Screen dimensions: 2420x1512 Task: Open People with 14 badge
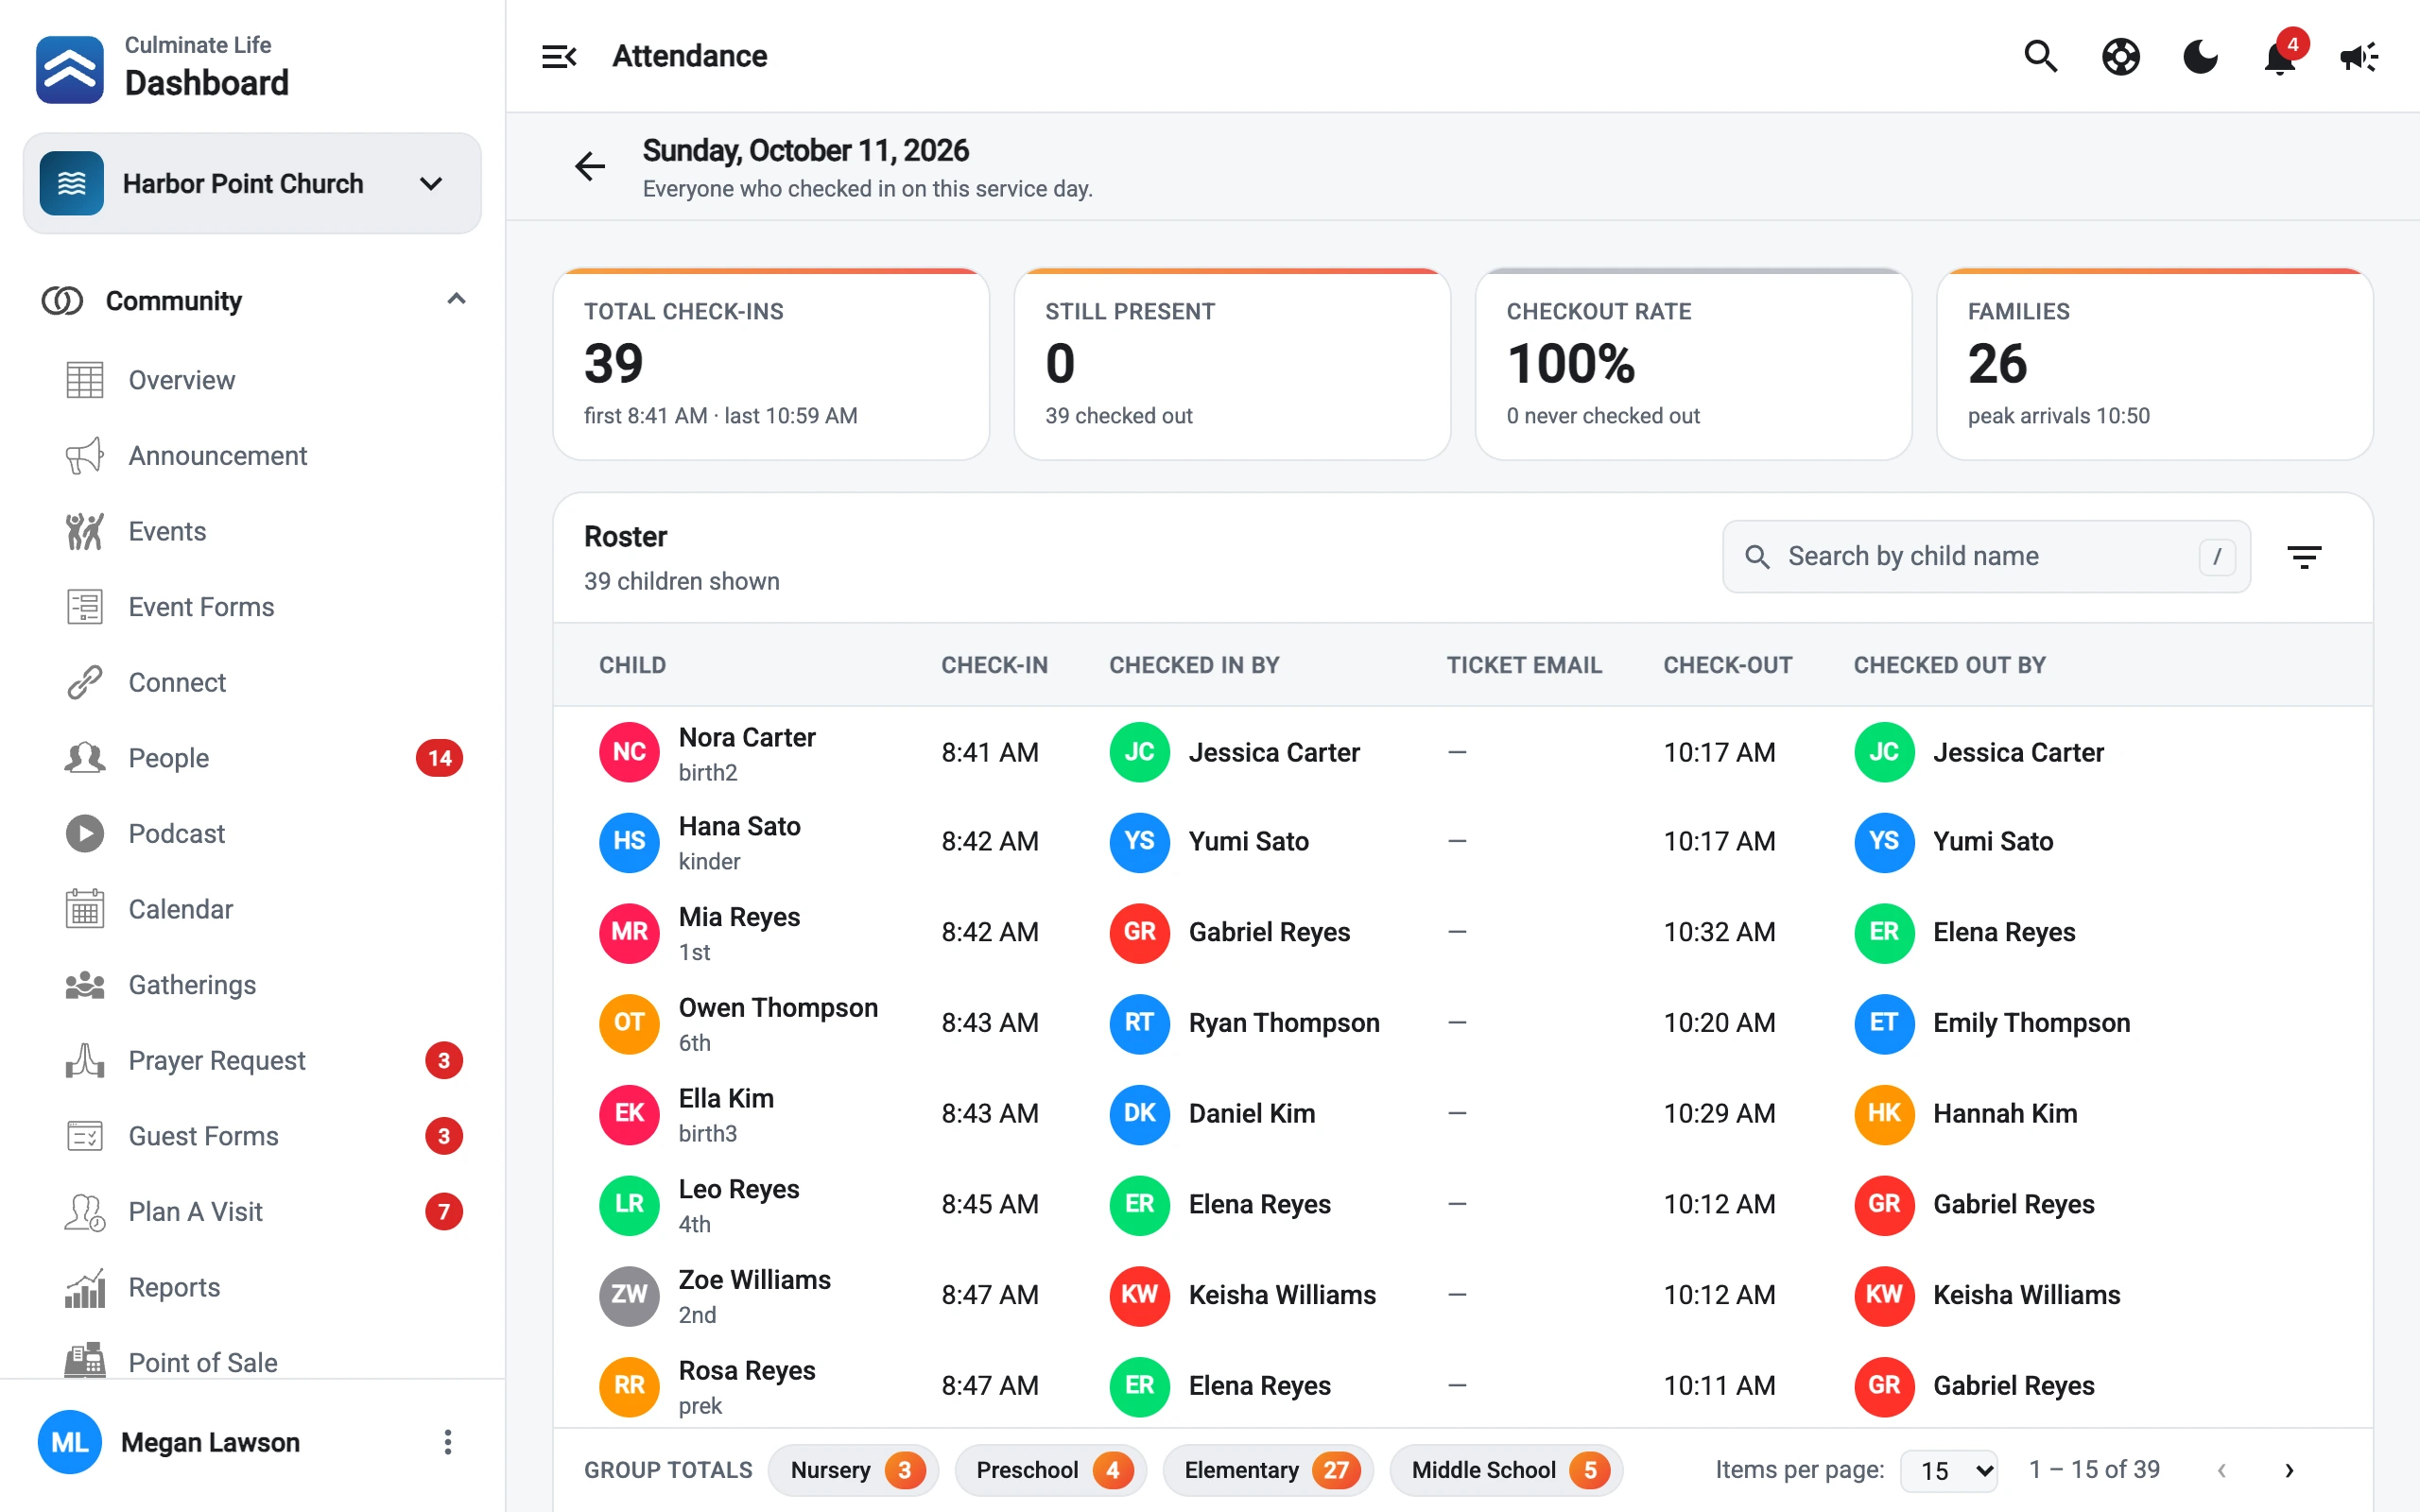252,758
